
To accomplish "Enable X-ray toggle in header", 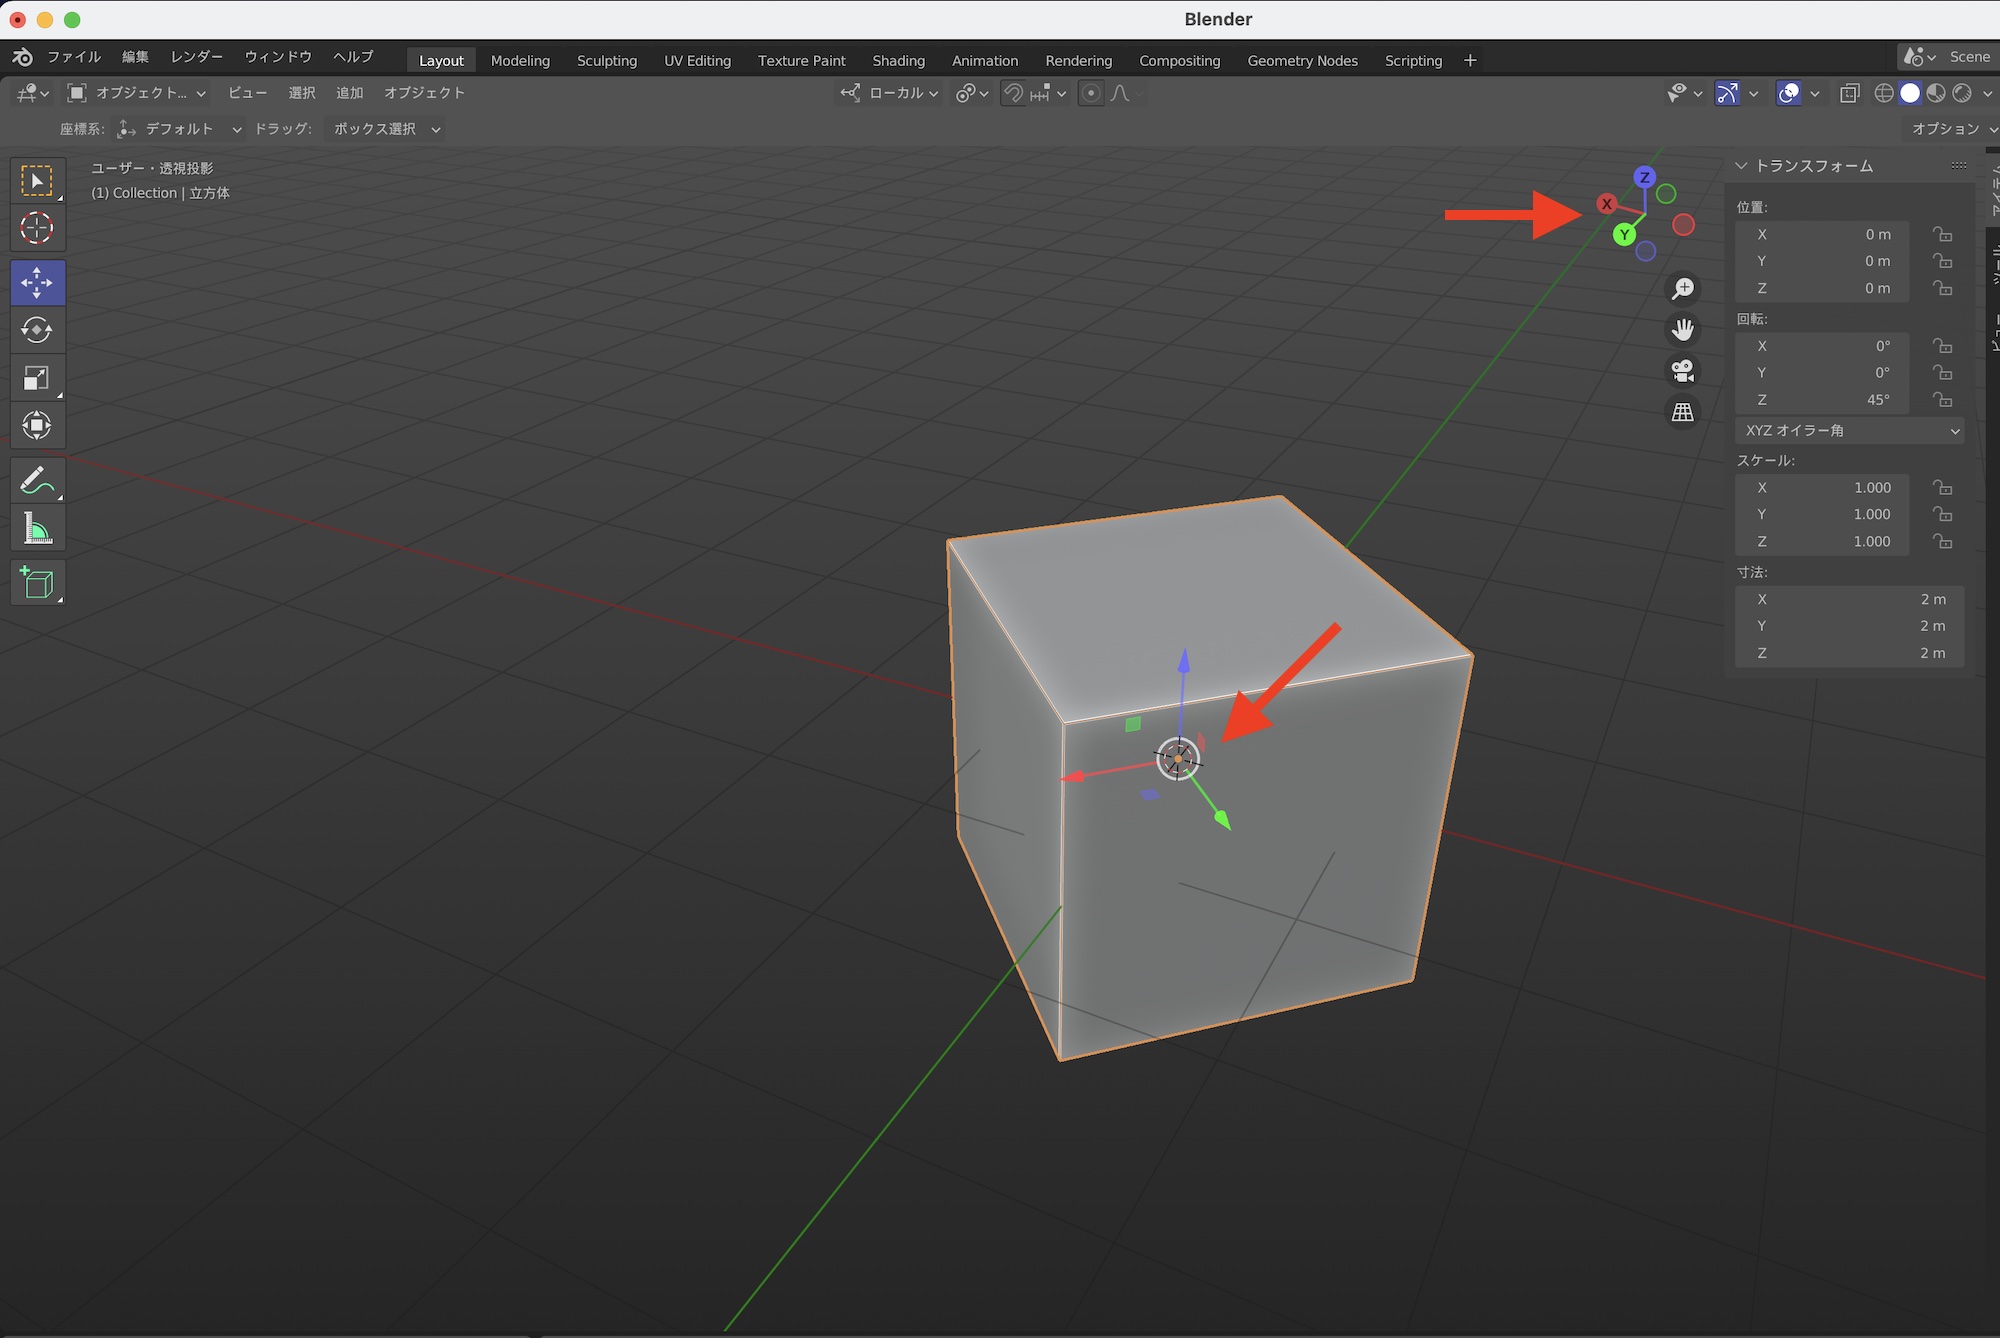I will (1850, 93).
